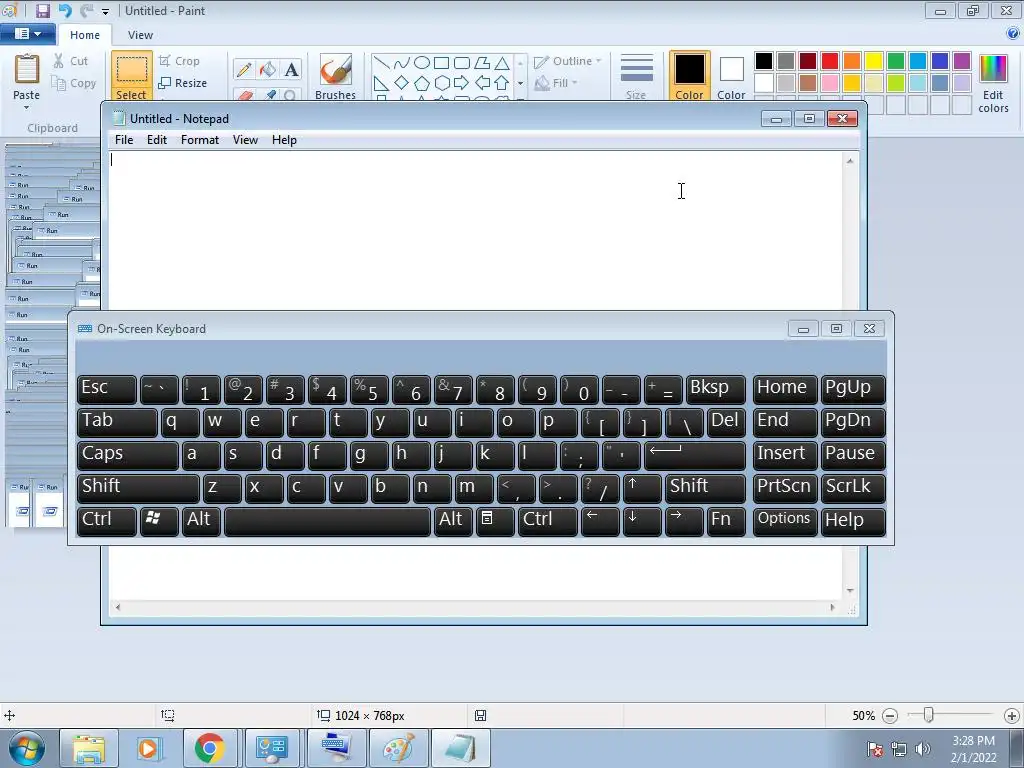1024x768 pixels.
Task: Open Windows Media Player from taskbar
Action: click(x=149, y=748)
